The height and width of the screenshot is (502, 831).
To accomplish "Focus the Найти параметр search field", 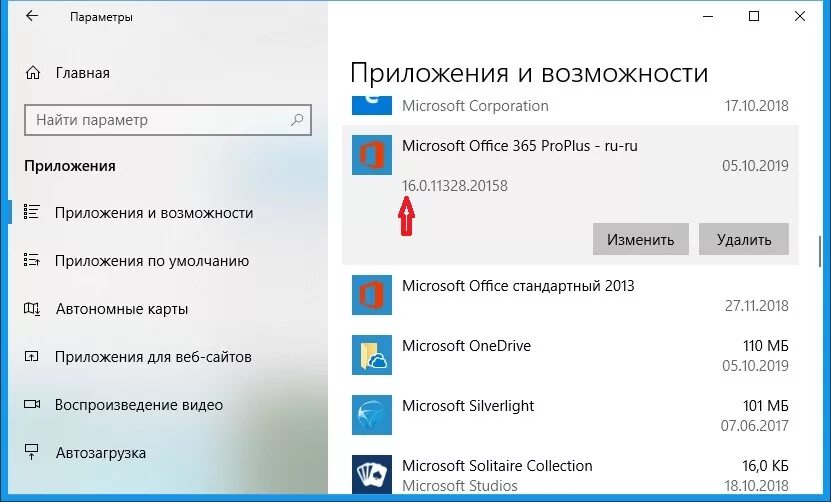I will (x=168, y=120).
